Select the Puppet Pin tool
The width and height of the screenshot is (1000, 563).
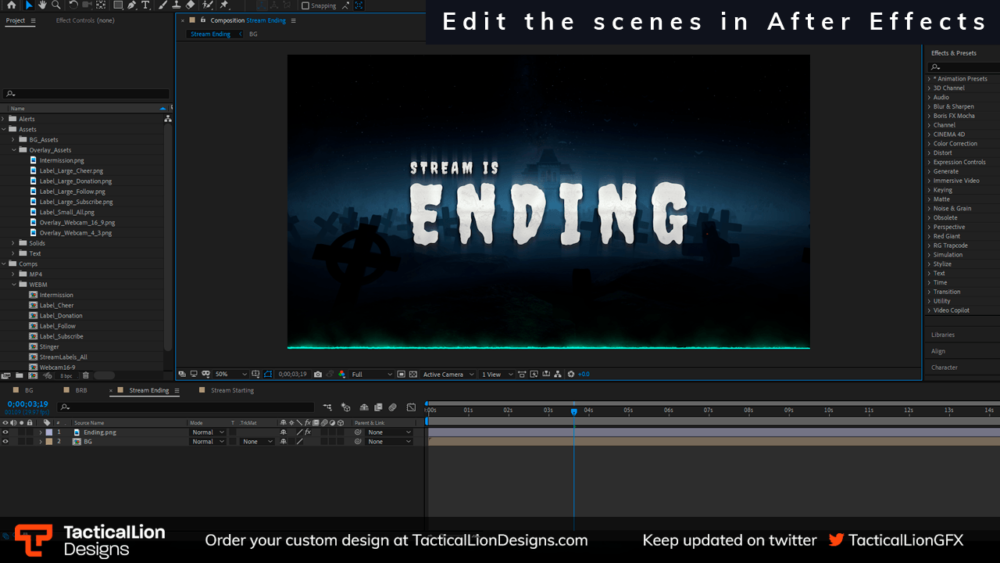(x=224, y=5)
